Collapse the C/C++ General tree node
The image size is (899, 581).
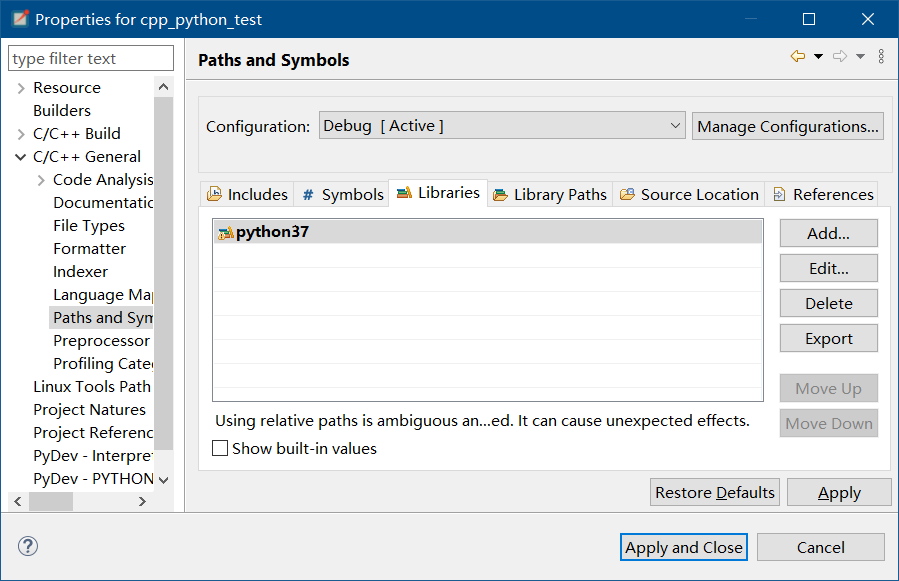tap(21, 157)
